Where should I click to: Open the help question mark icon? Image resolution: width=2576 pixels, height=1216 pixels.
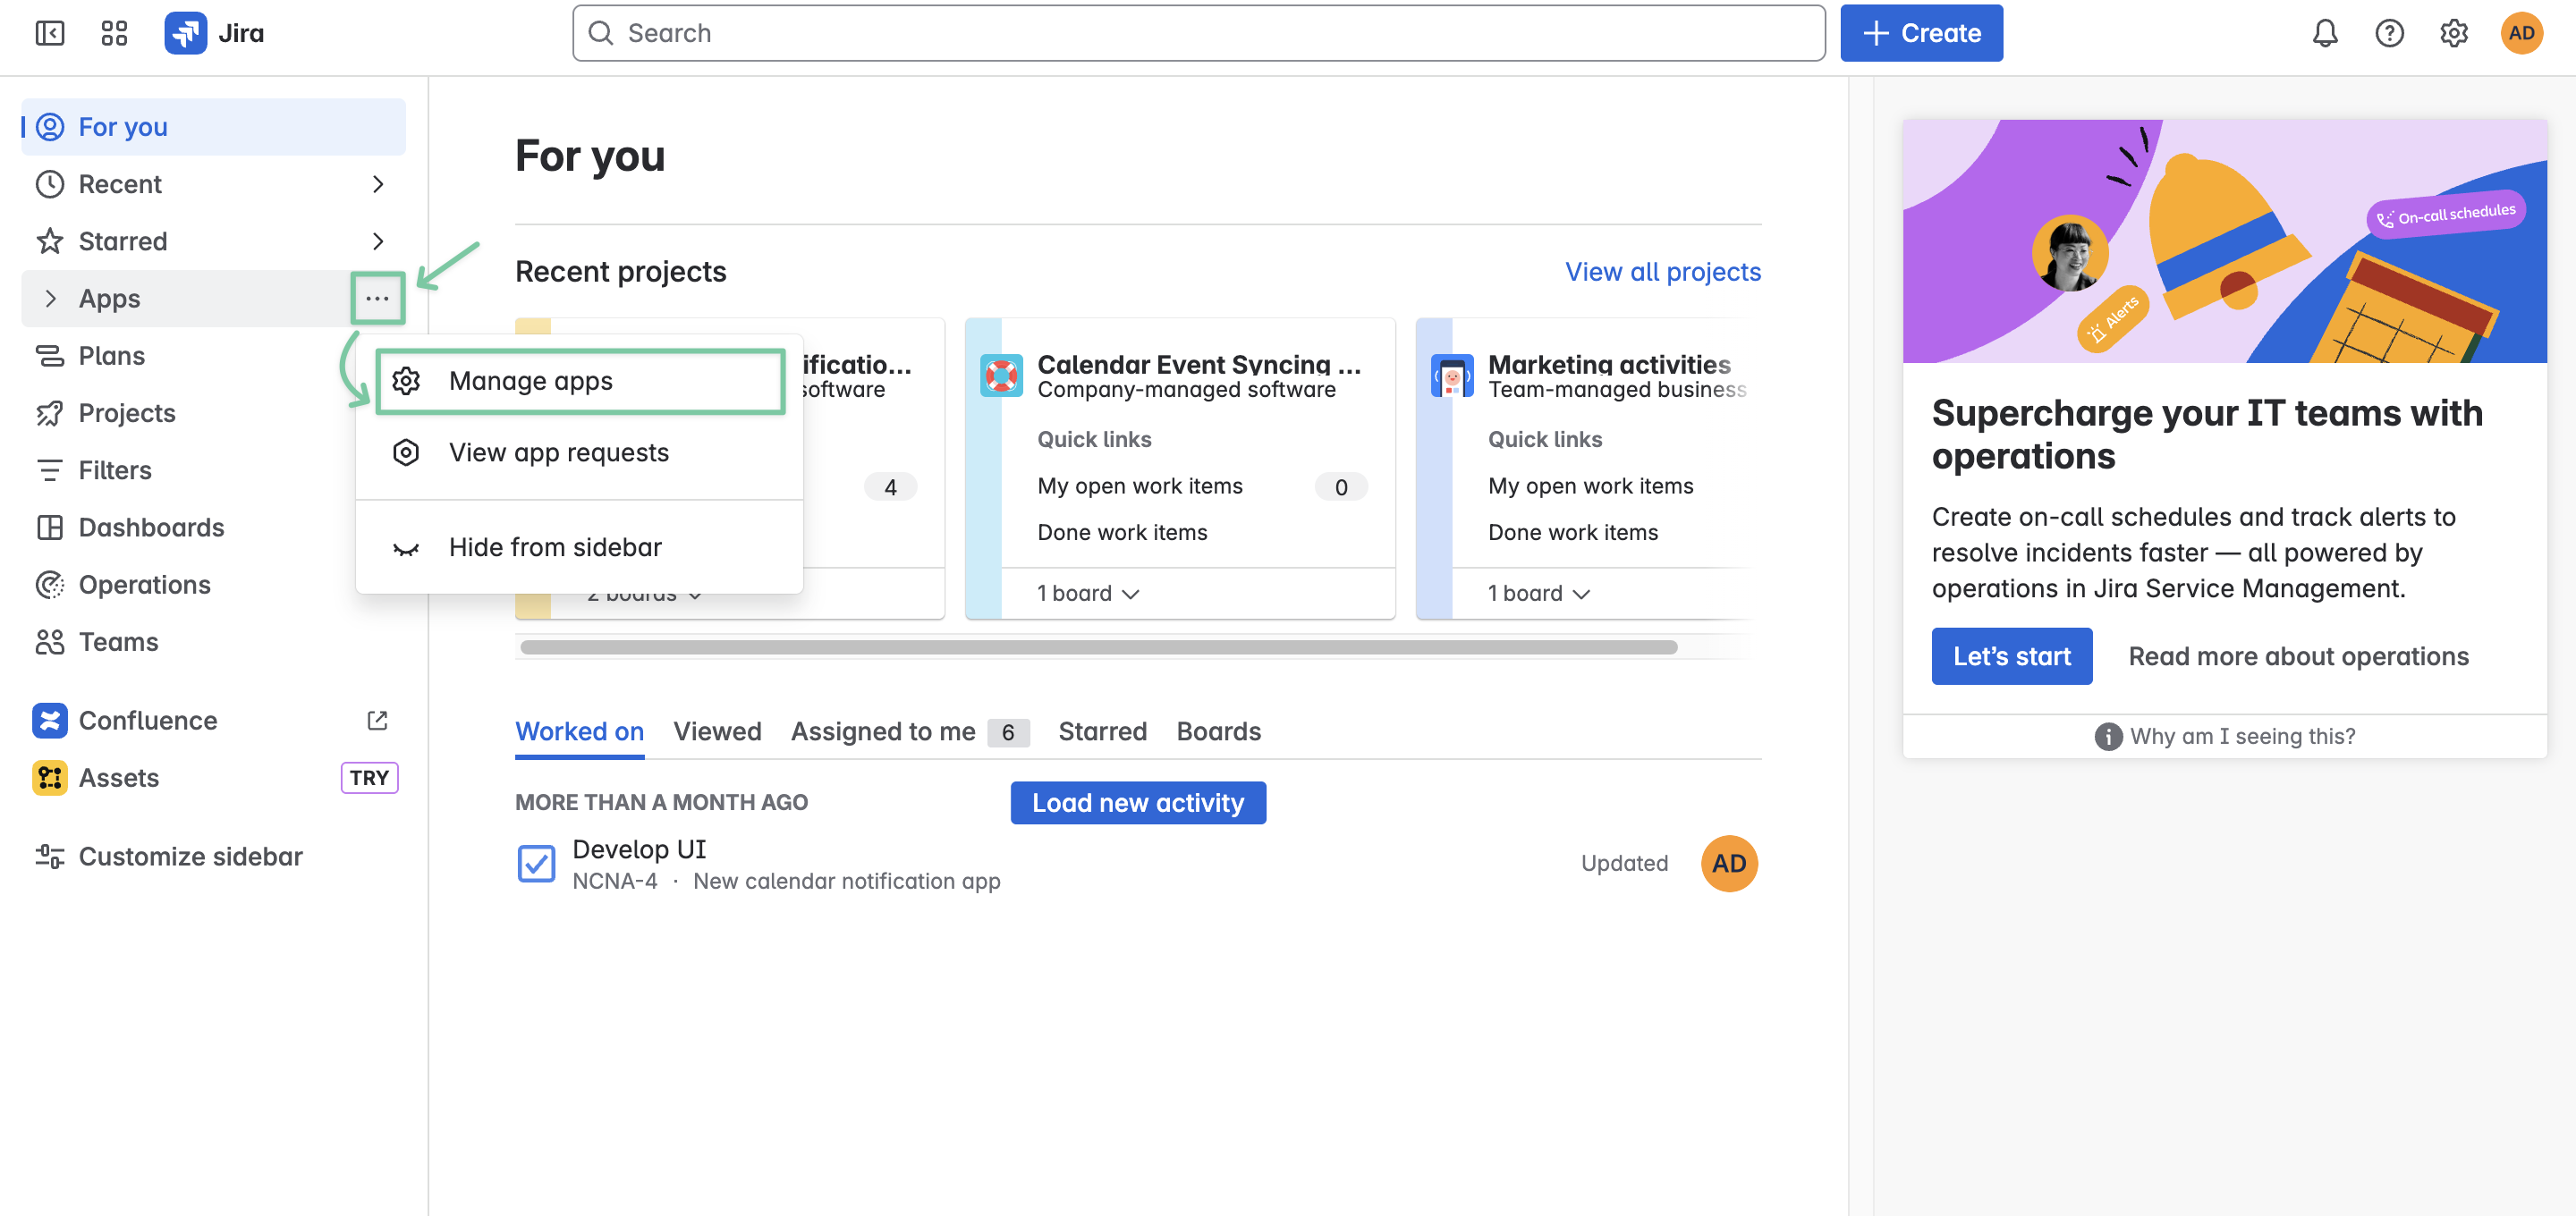pyautogui.click(x=2389, y=33)
